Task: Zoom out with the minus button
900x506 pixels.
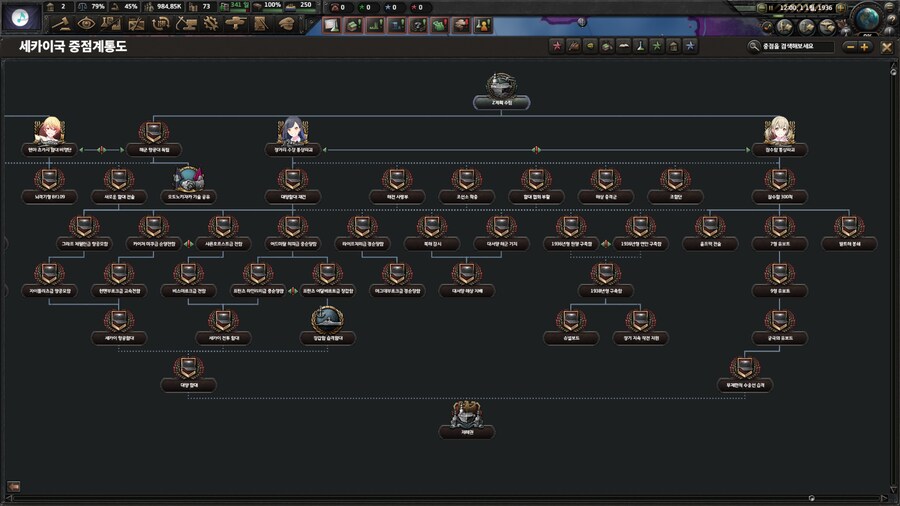Action: pyautogui.click(x=850, y=46)
